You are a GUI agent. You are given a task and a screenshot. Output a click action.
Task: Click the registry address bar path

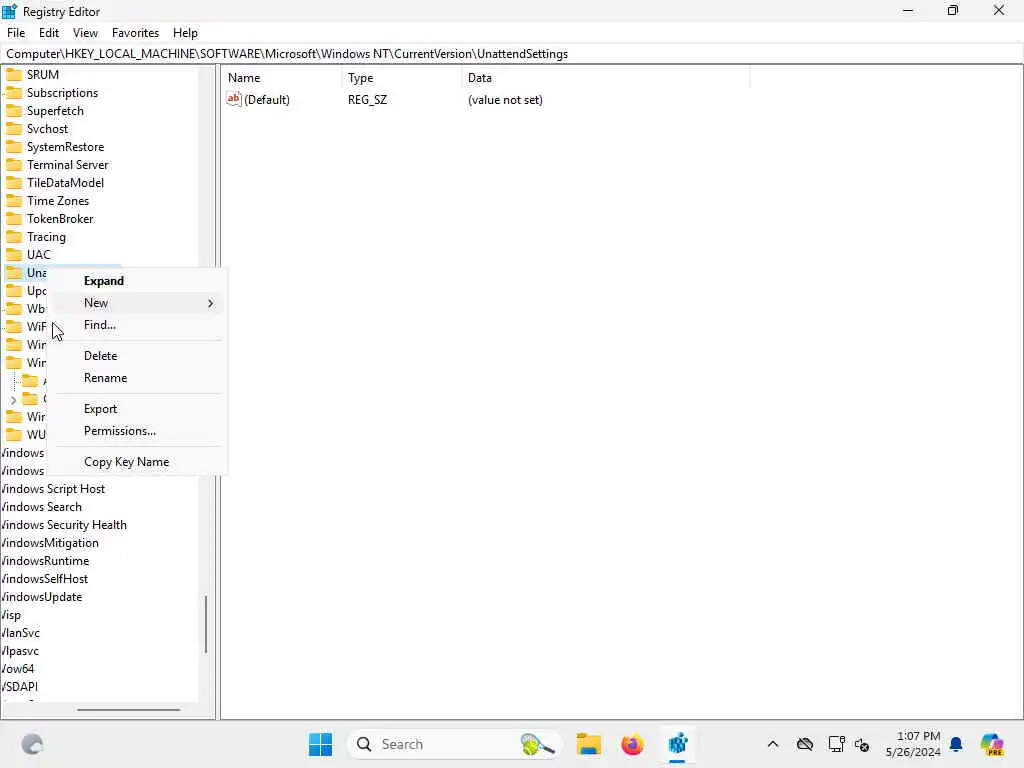[x=287, y=54]
